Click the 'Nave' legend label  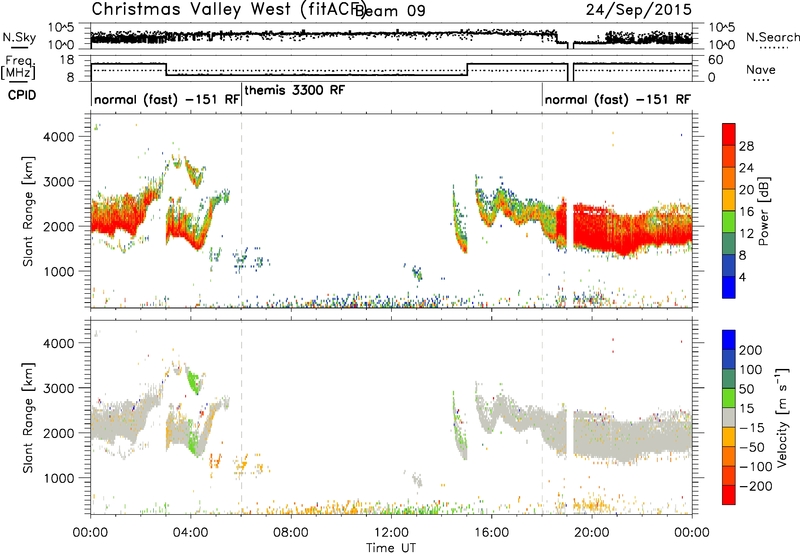tap(760, 69)
